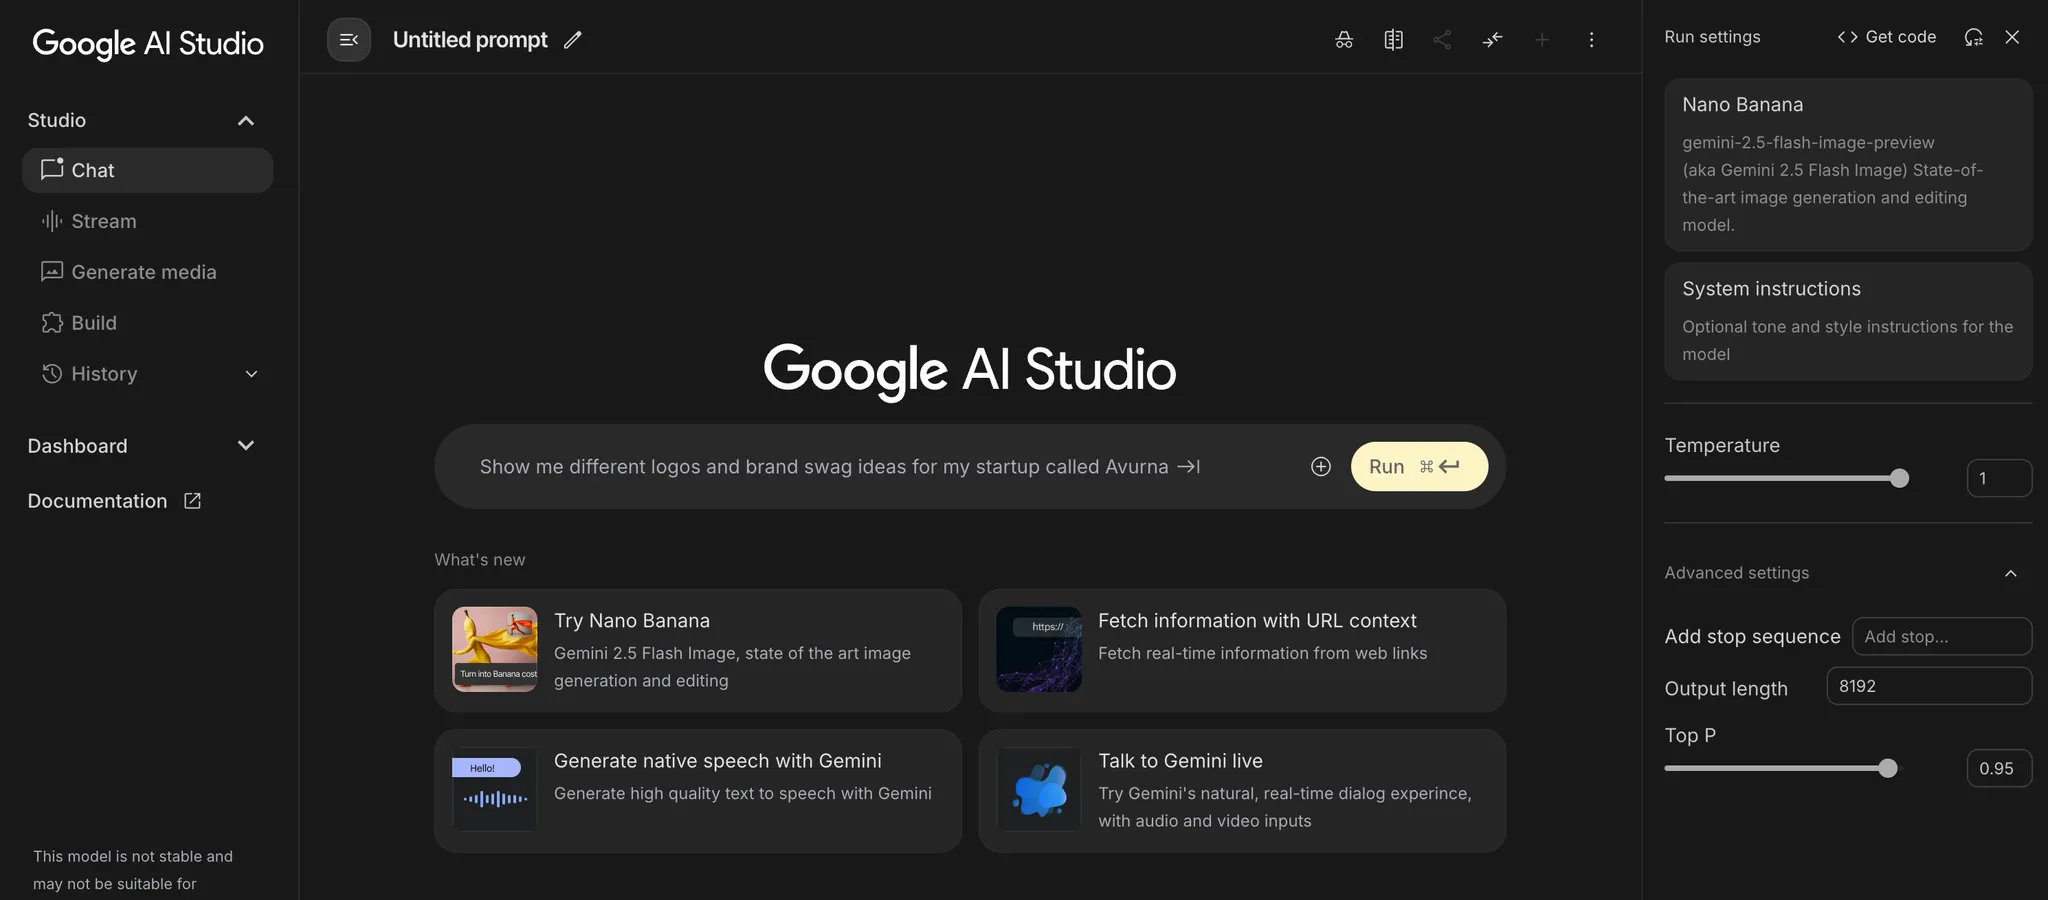This screenshot has width=2048, height=900.
Task: Click the pencil icon to rename Untitled prompt
Action: pos(572,40)
